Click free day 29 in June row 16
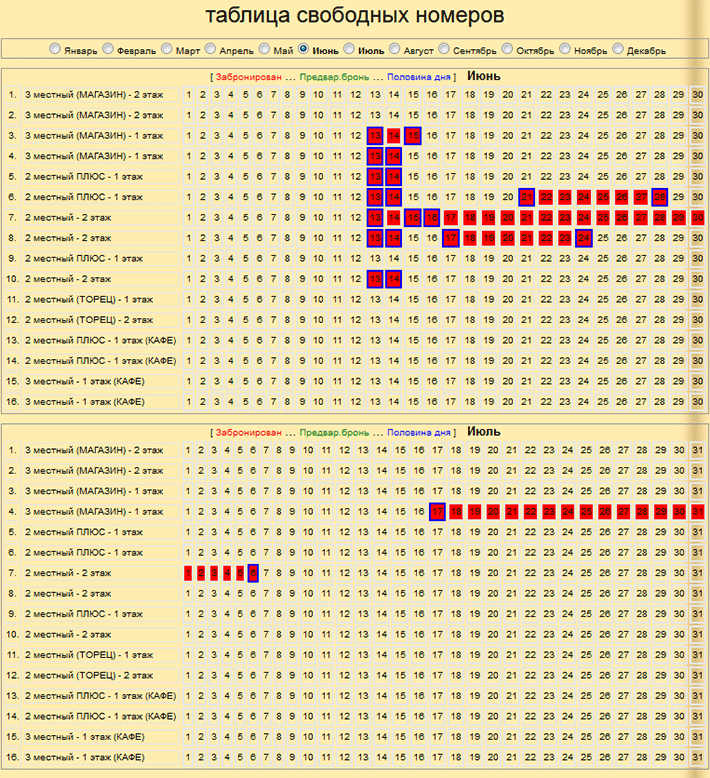The height and width of the screenshot is (778, 710). pyautogui.click(x=679, y=402)
